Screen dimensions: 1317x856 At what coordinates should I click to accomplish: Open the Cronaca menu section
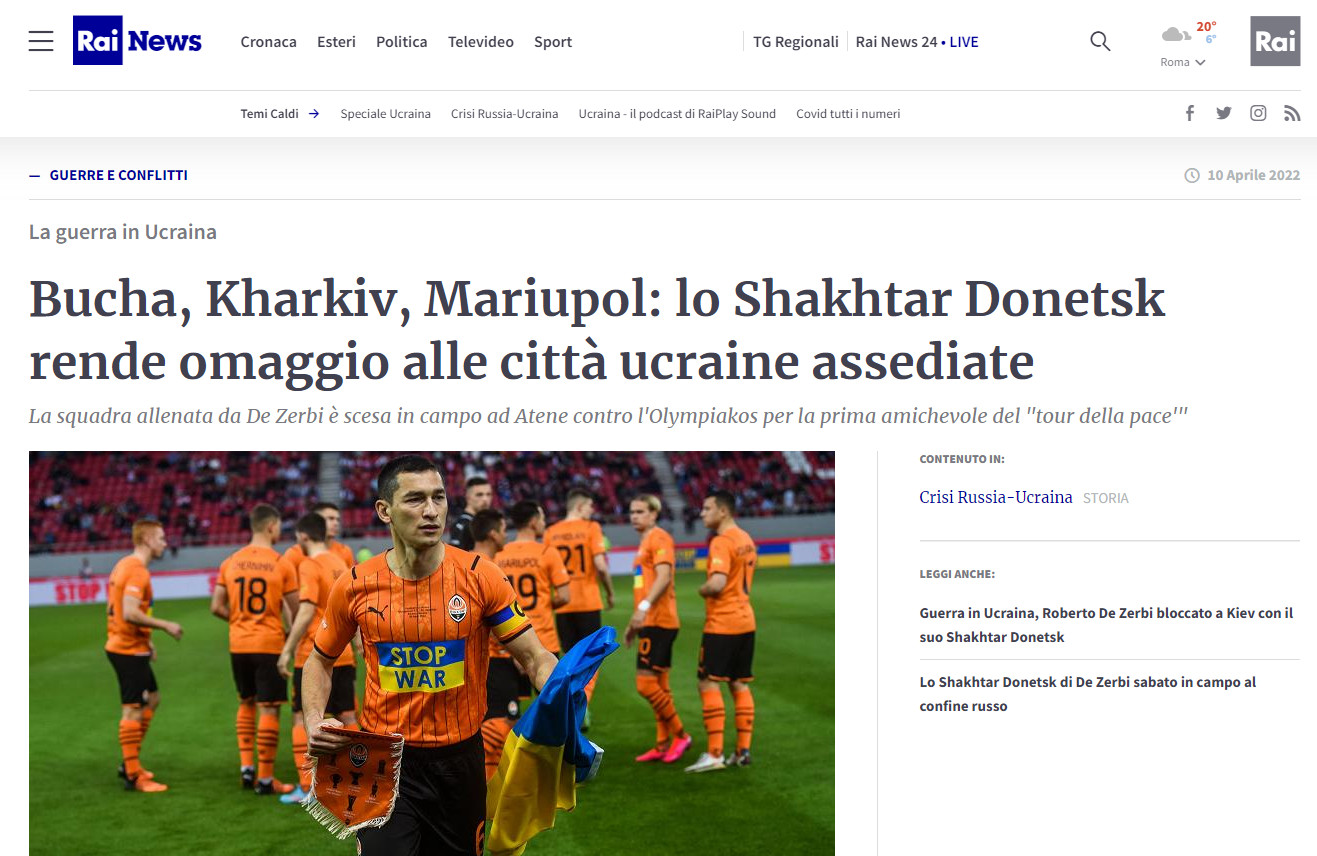coord(268,42)
